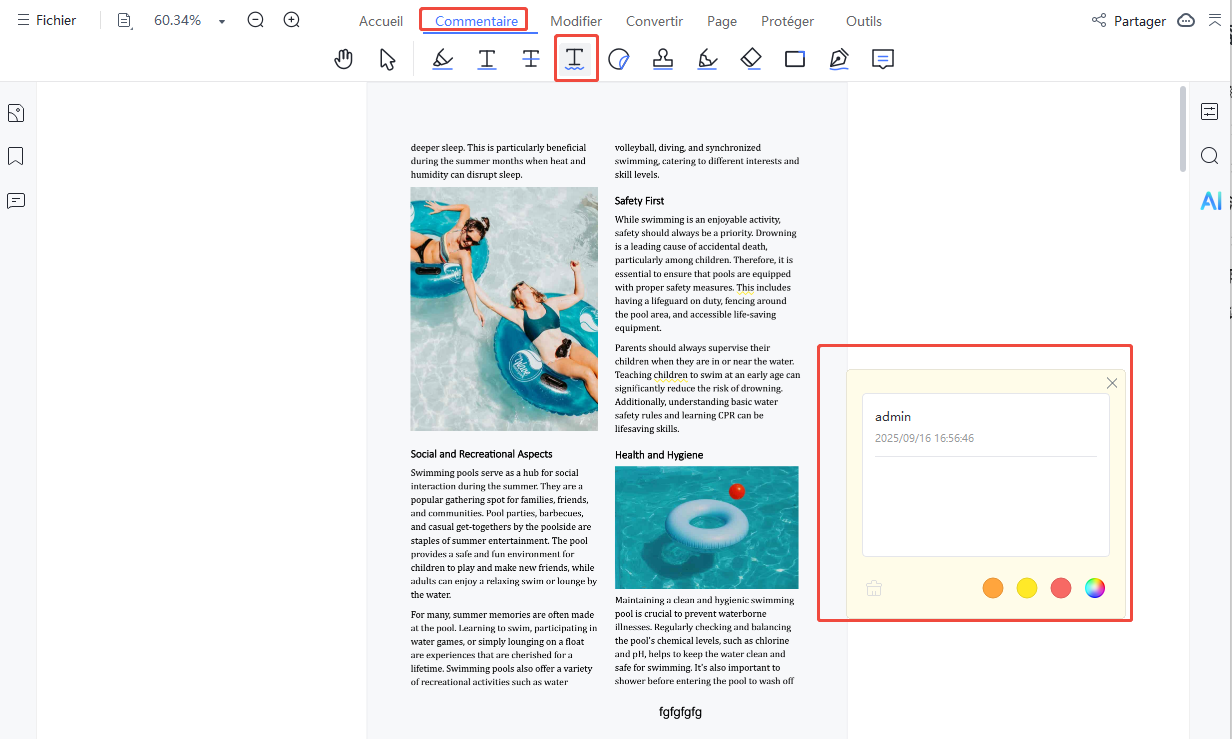Select the Highlight text tool

coord(443,59)
